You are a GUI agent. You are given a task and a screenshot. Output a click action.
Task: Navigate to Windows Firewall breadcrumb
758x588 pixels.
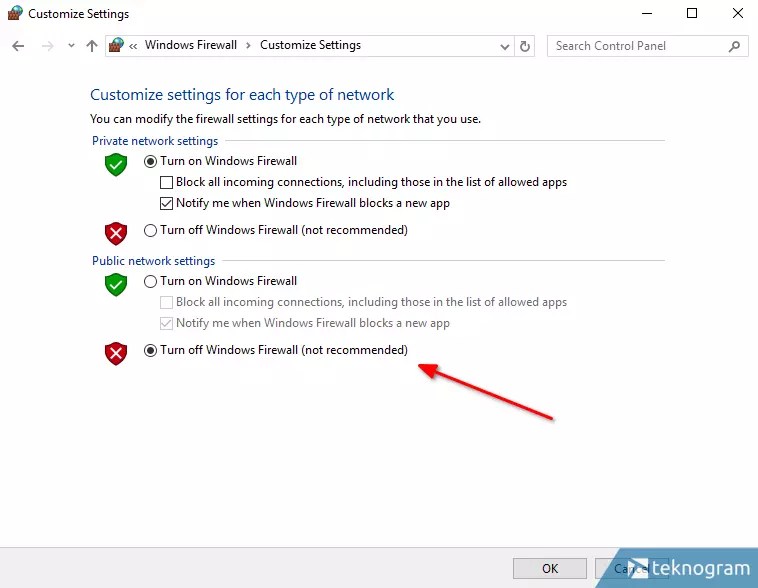(191, 45)
